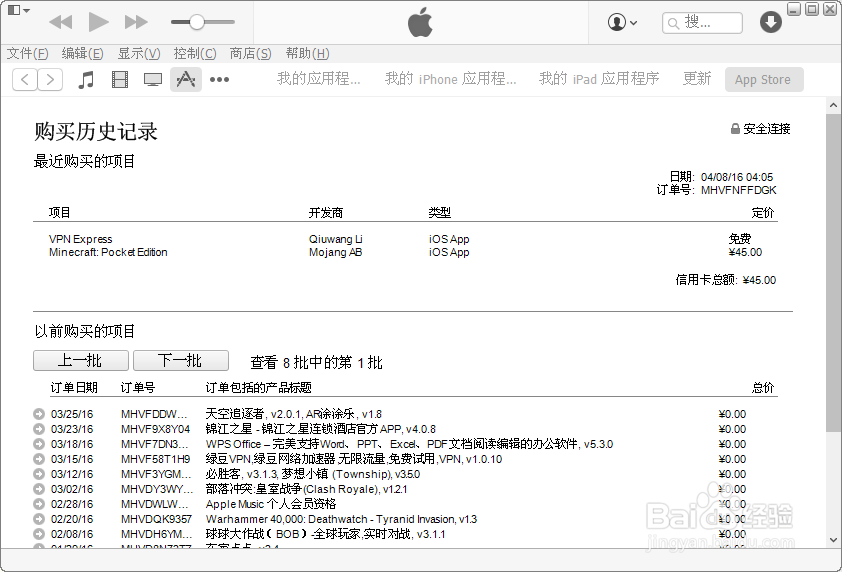Open order details arrow for 02/20/16
The image size is (842, 572).
[38, 519]
